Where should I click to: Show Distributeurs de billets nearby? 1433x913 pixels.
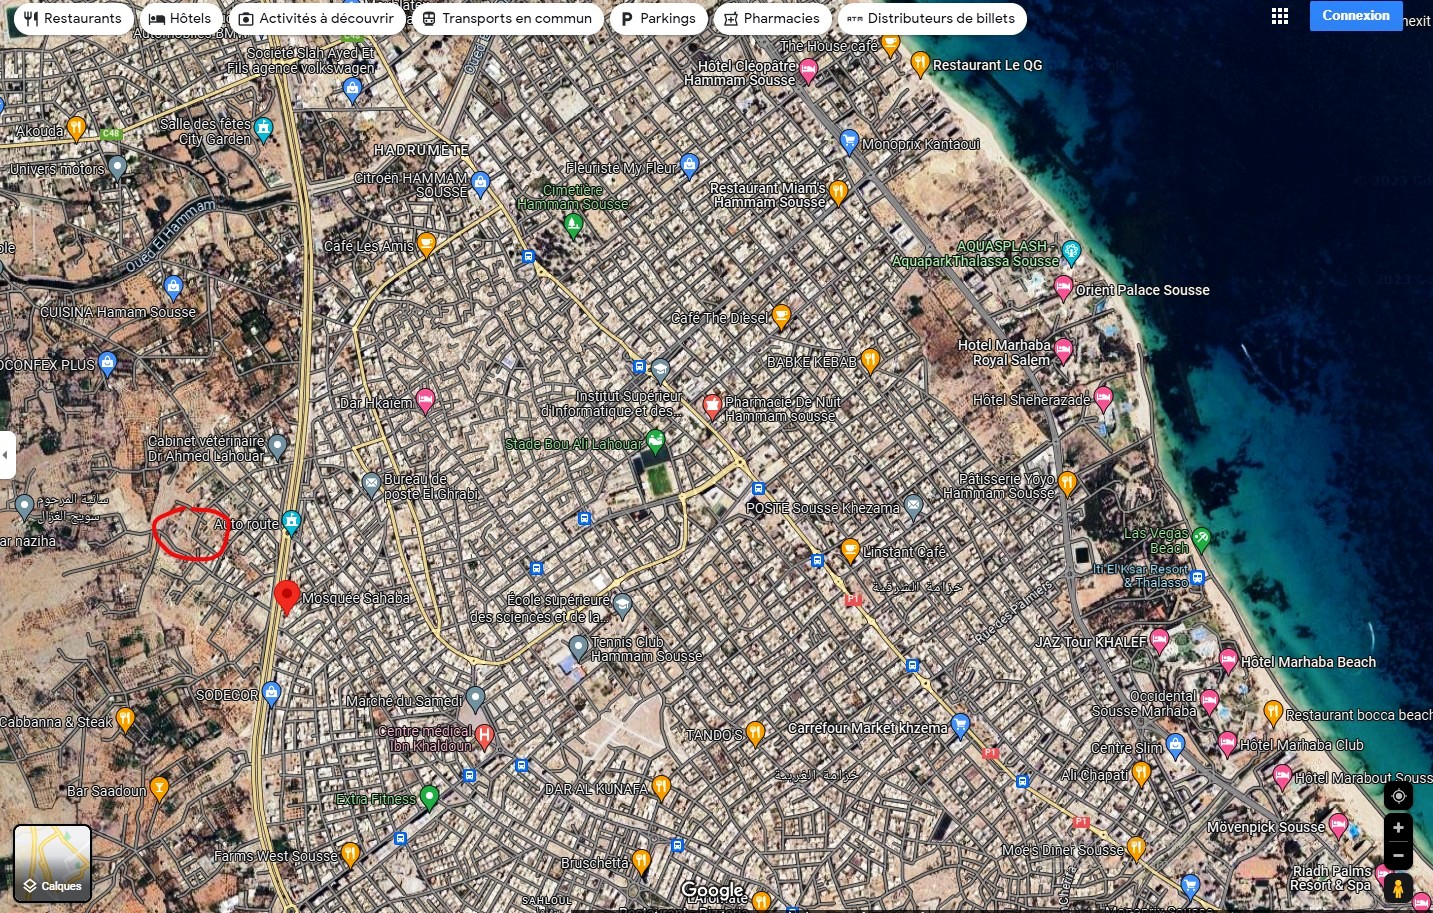931,18
